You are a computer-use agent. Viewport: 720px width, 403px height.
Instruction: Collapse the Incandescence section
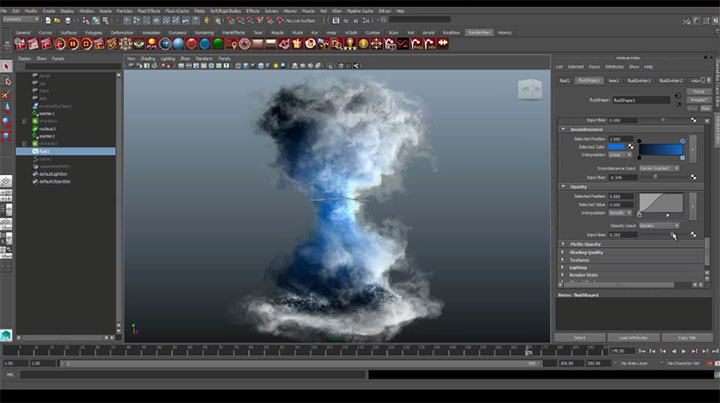pyautogui.click(x=563, y=129)
